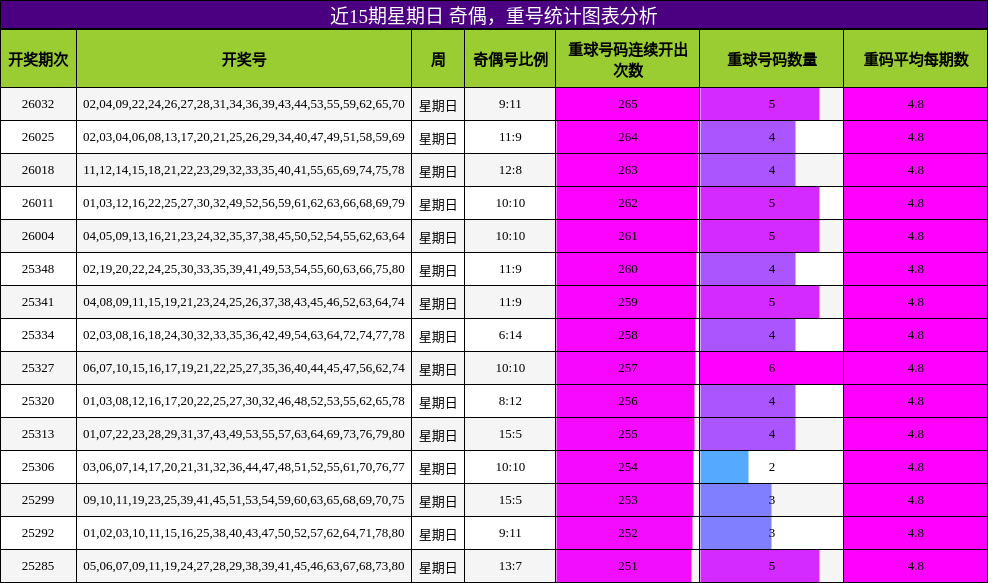Select period number 25285 in the last row
Image resolution: width=988 pixels, height=583 pixels.
tap(40, 565)
